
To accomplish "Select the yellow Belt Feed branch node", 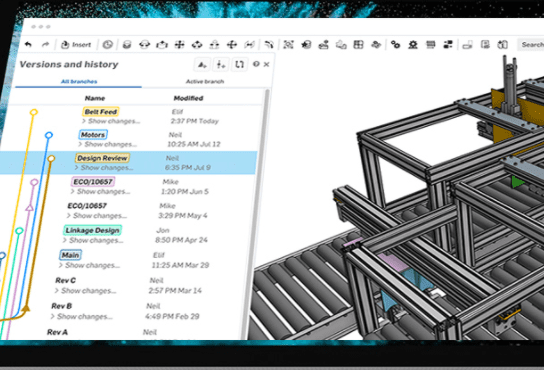I will click(34, 112).
